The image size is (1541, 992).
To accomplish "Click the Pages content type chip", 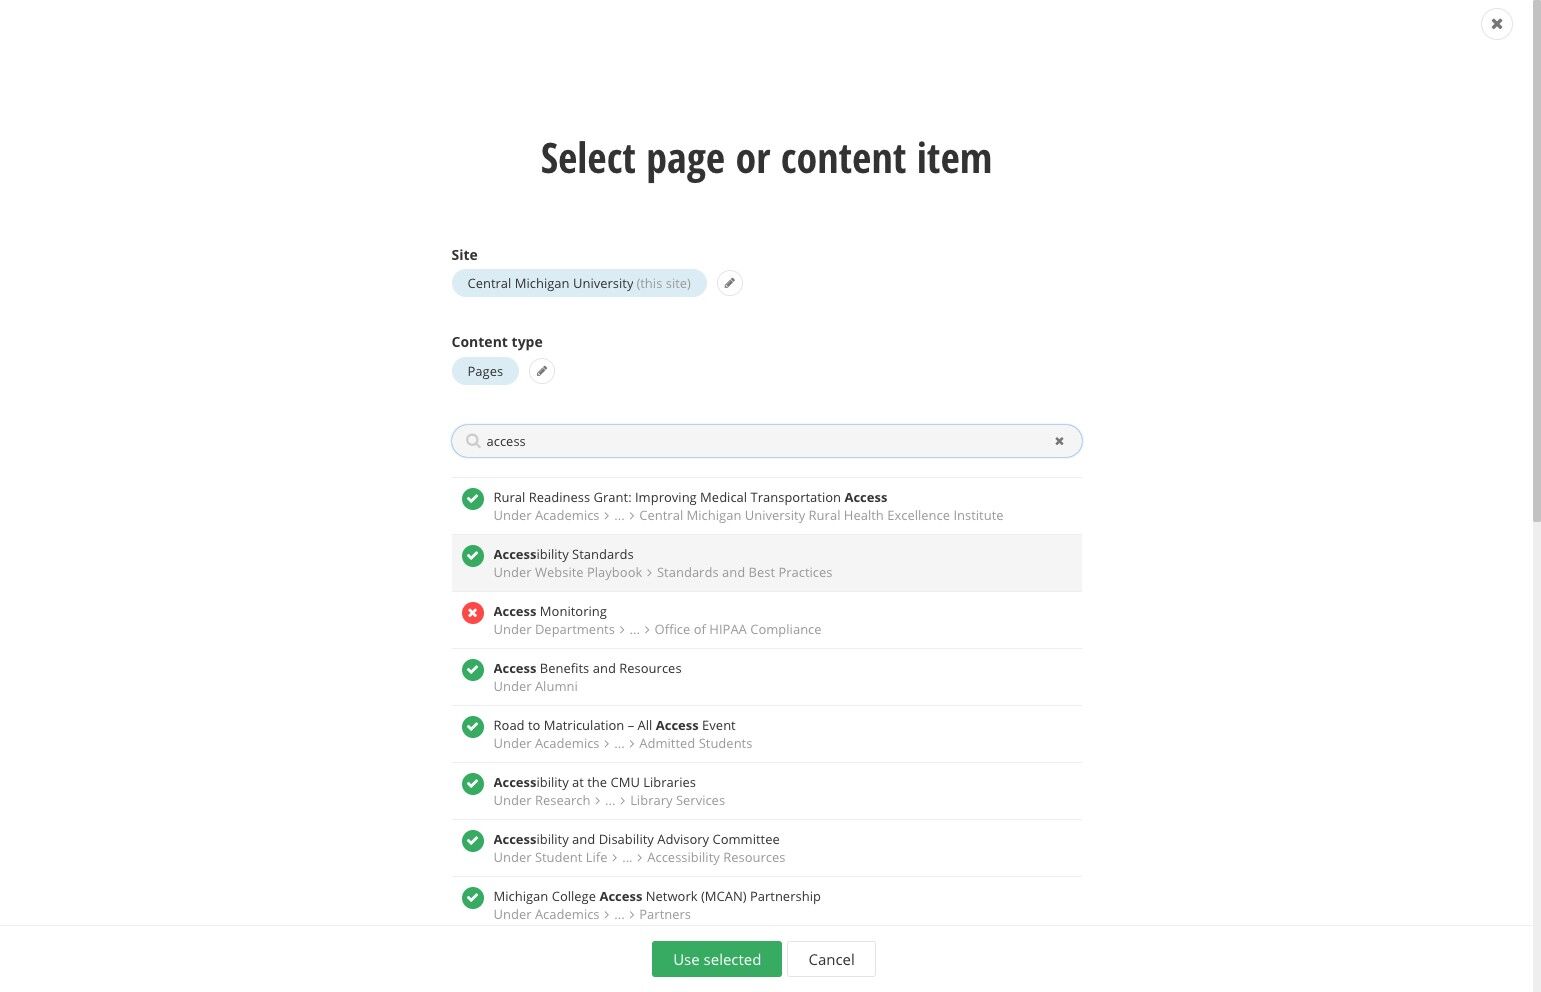I will tap(485, 371).
